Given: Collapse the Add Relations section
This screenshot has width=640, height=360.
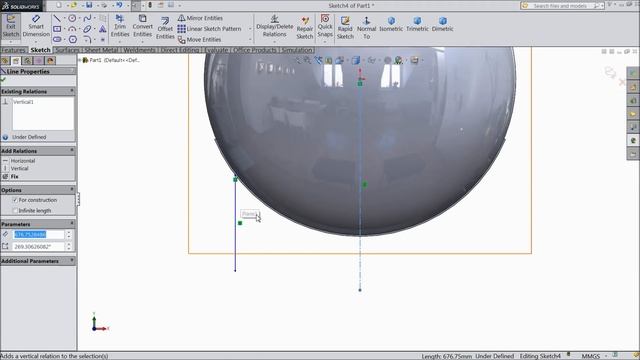Looking at the screenshot, I should (72, 151).
